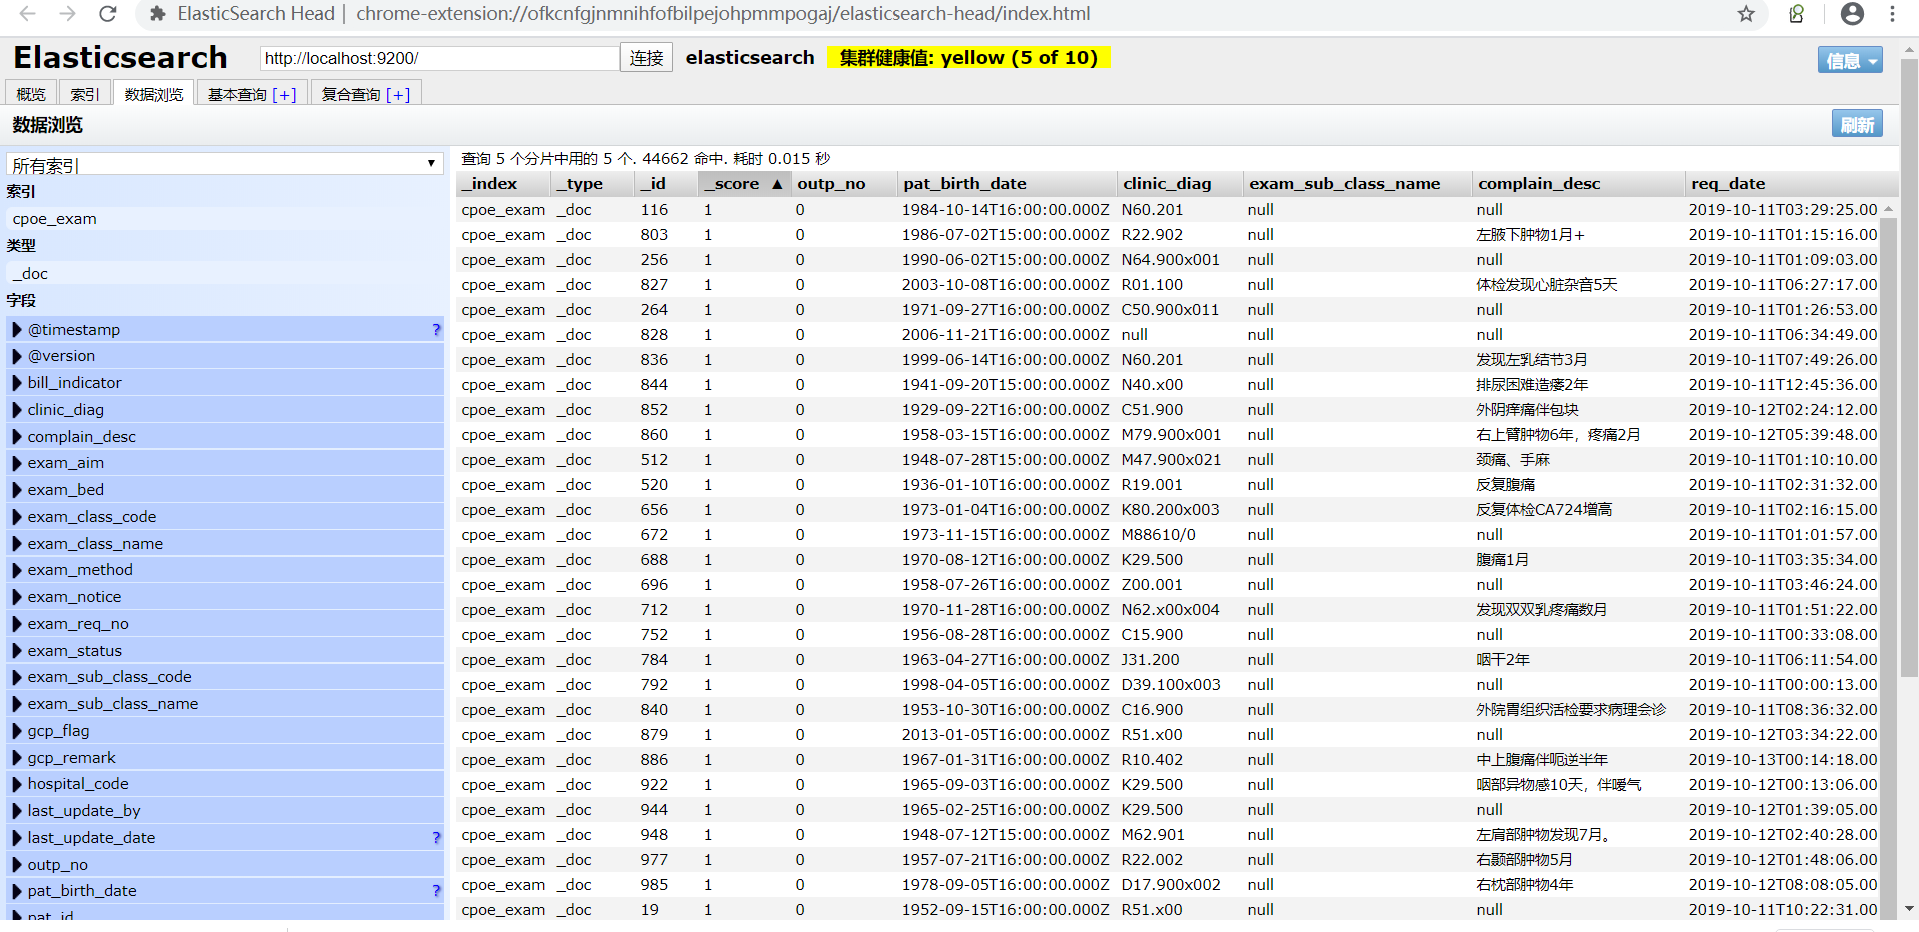
Task: Open the browser three-dot menu
Action: pyautogui.click(x=1892, y=14)
